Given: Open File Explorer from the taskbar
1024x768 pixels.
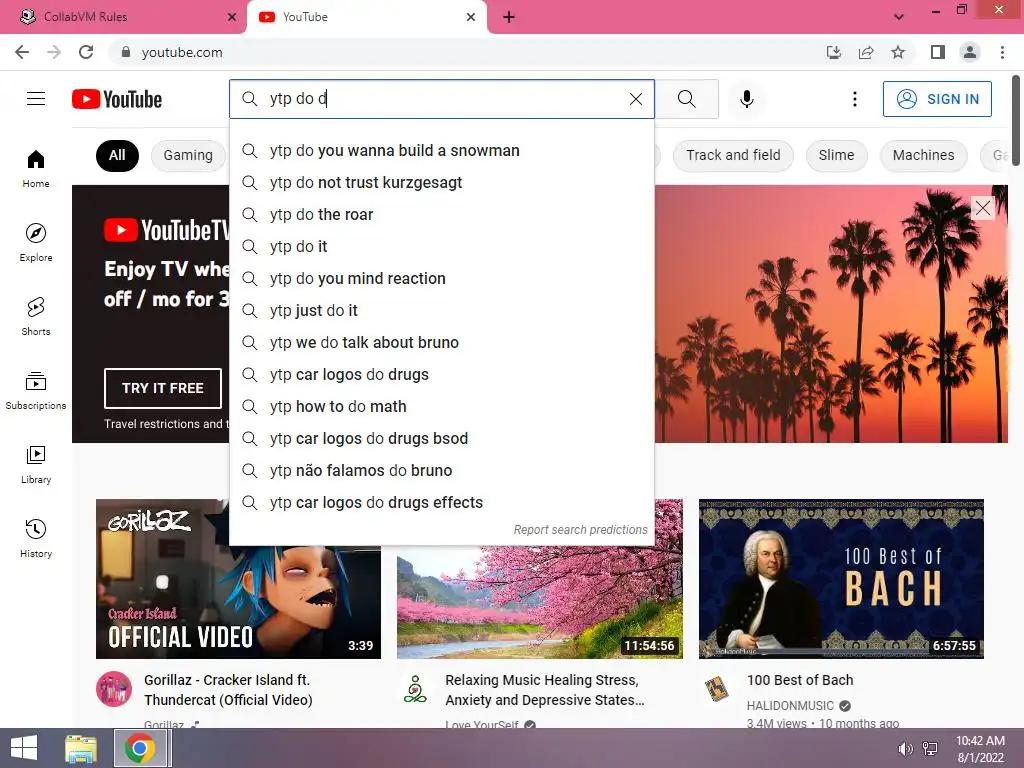Looking at the screenshot, I should point(81,748).
